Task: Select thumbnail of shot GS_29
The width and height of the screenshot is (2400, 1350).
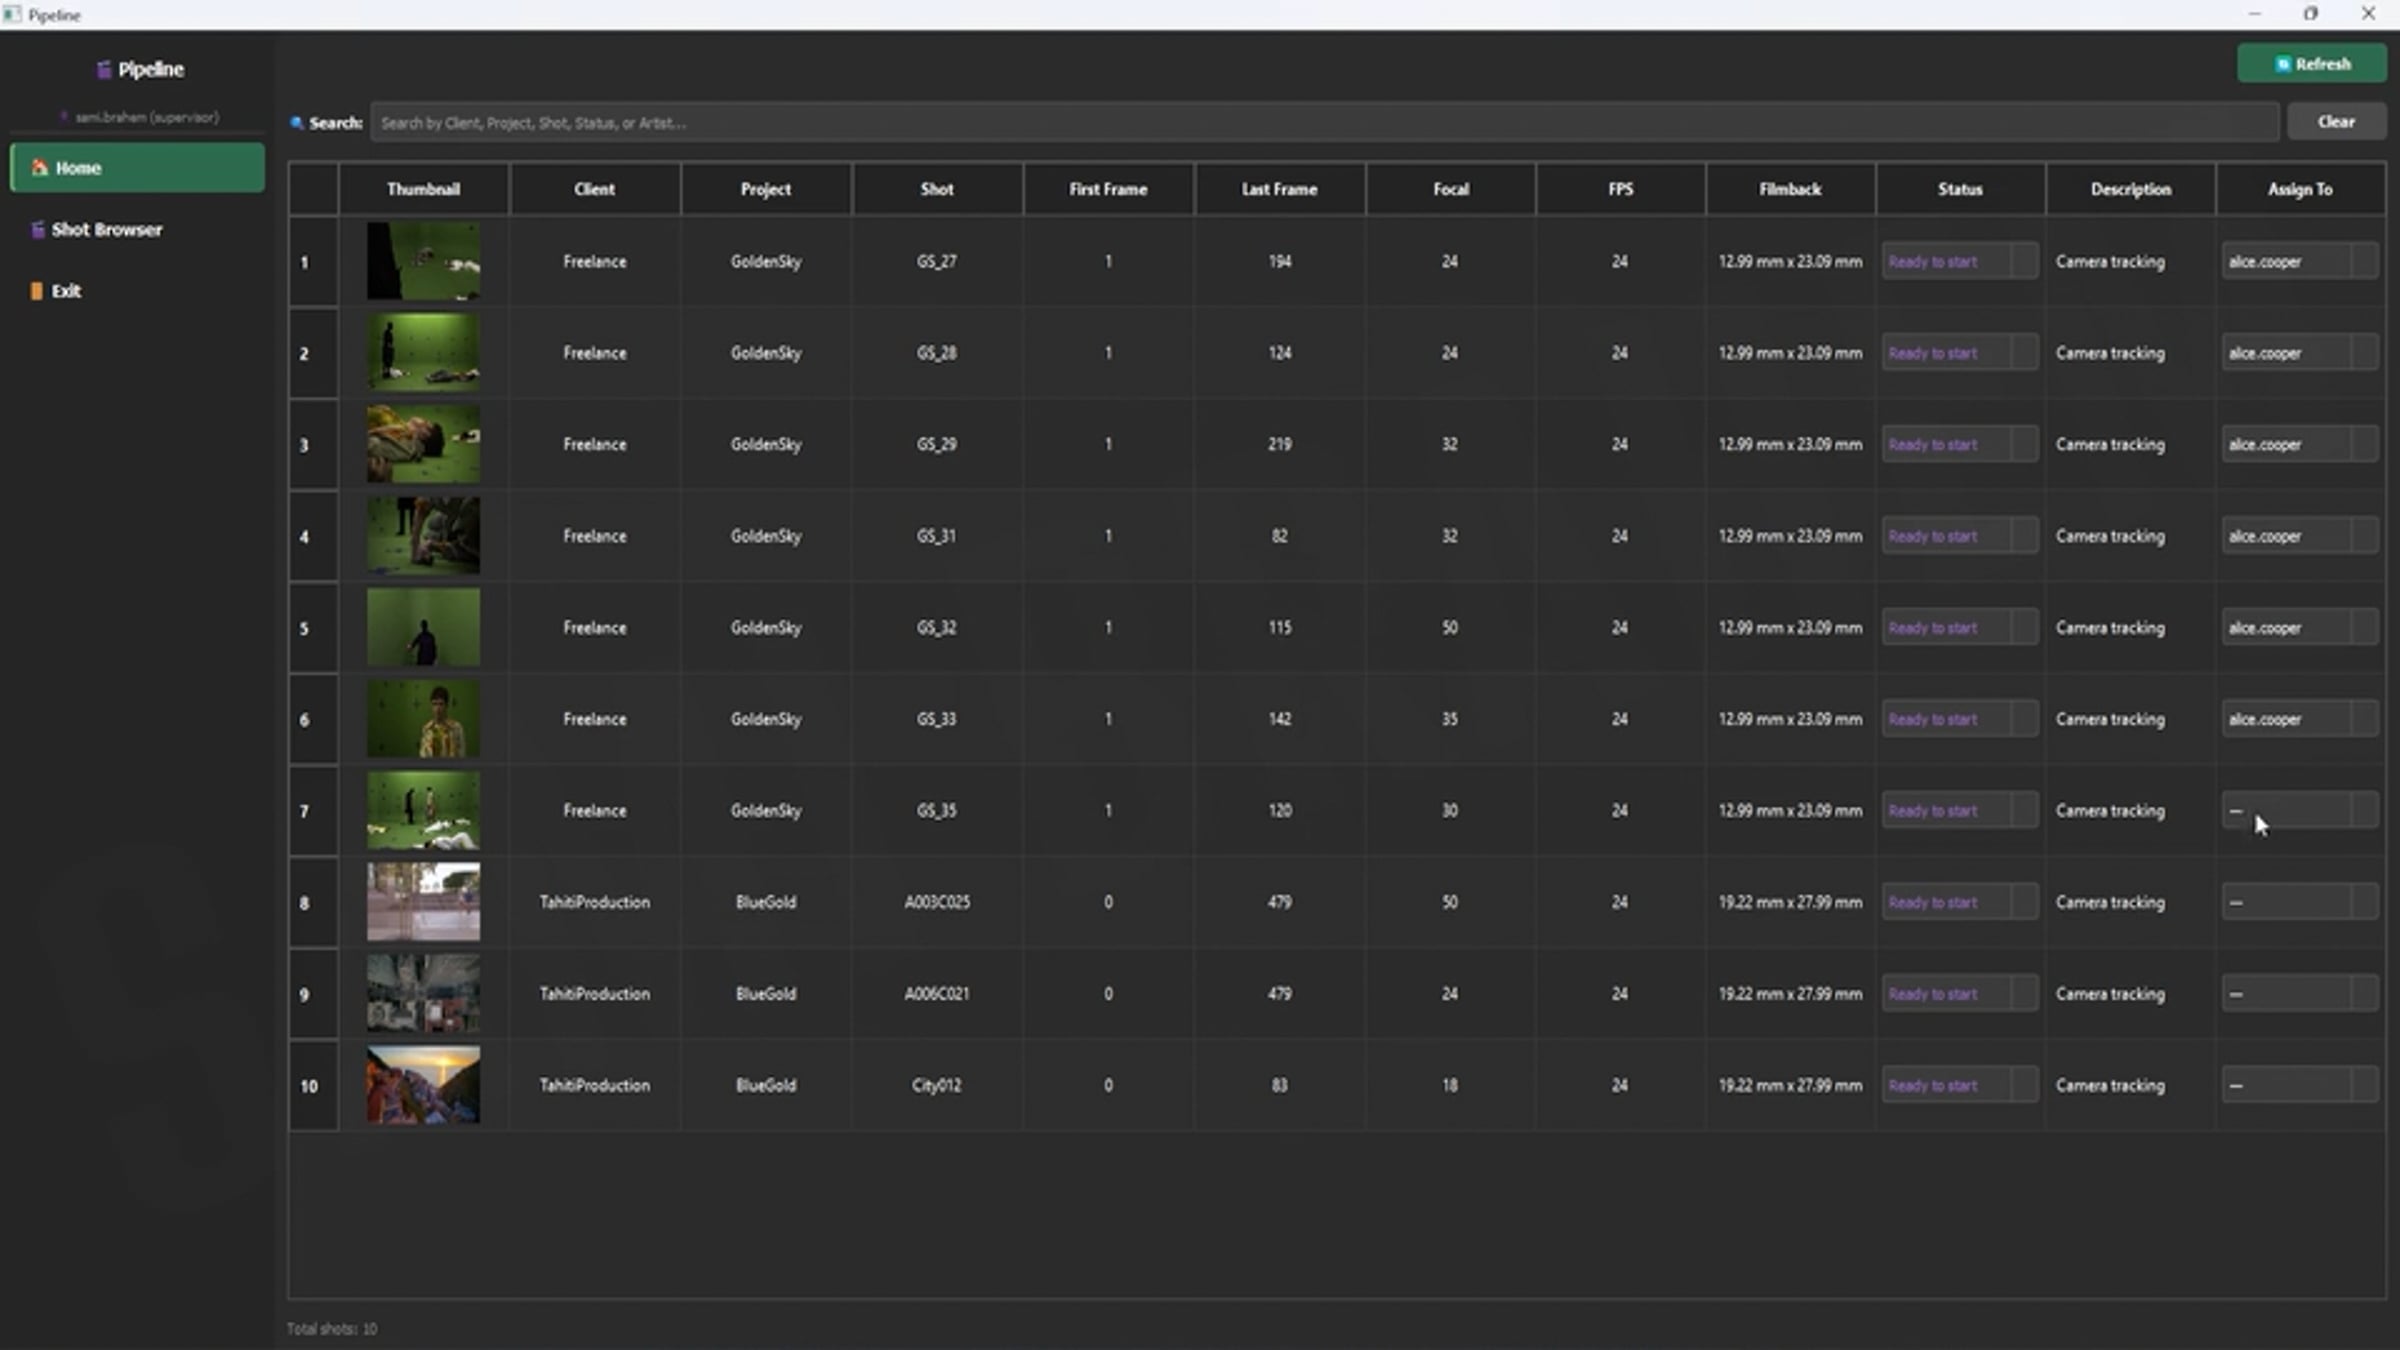Action: tap(423, 444)
